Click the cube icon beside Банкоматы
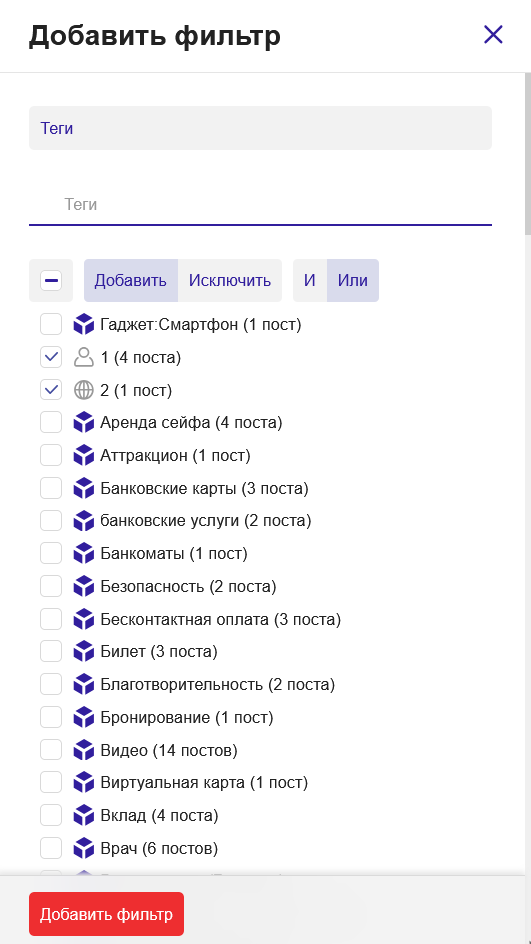Image resolution: width=531 pixels, height=944 pixels. coord(84,553)
